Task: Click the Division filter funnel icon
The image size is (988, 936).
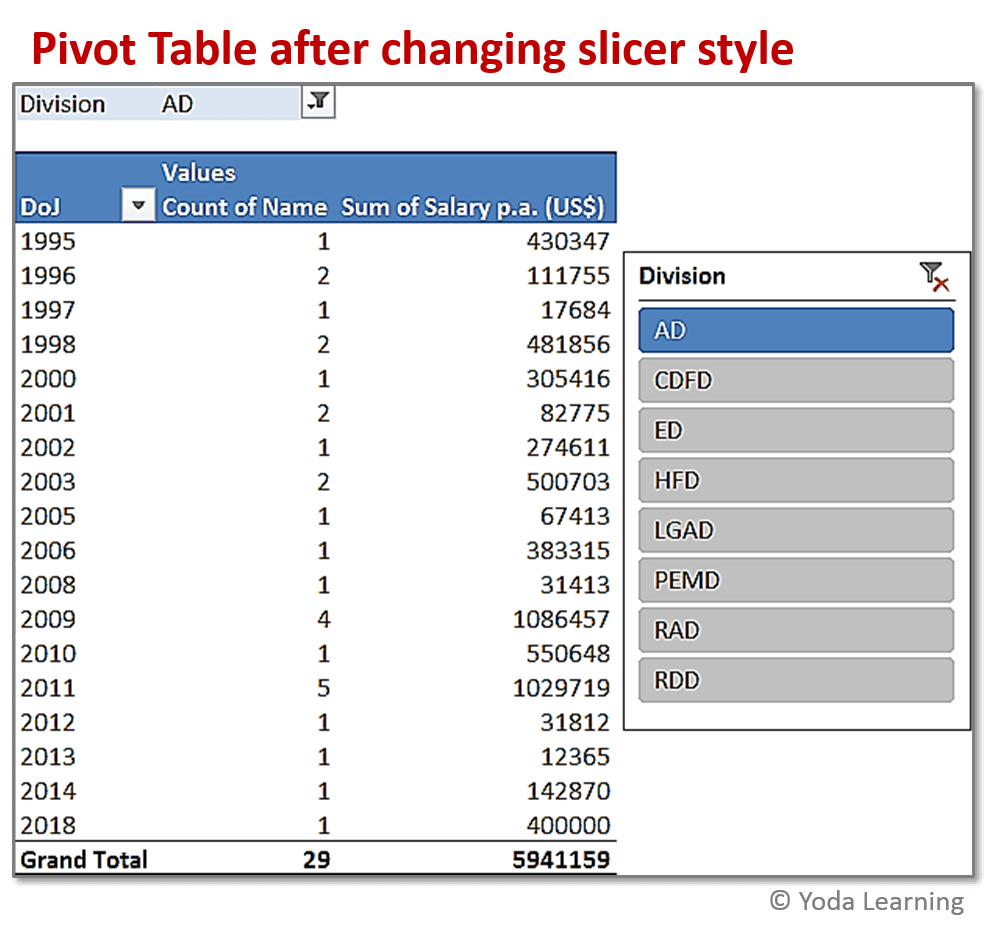Action: 318,102
